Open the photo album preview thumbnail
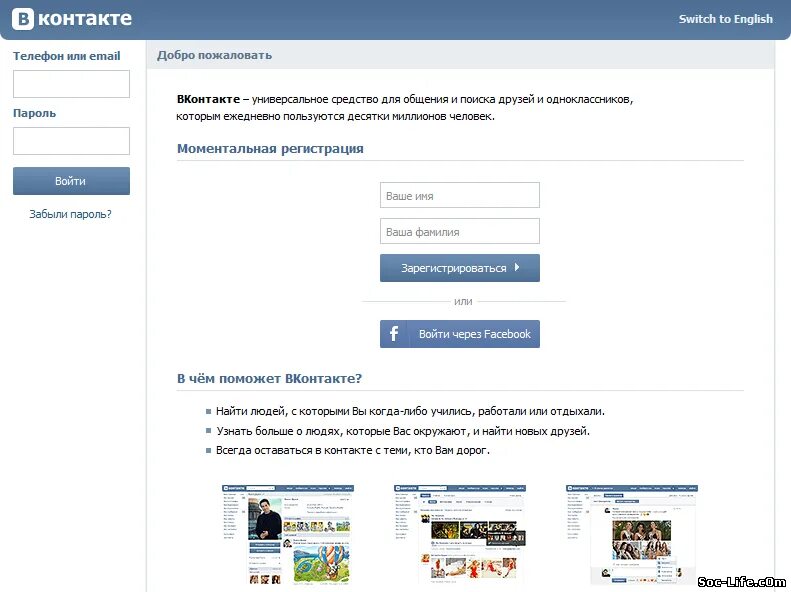The image size is (791, 592). (632, 535)
